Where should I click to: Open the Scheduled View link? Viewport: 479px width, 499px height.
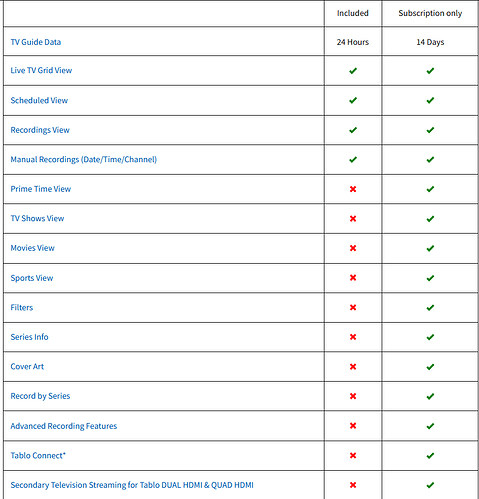[39, 100]
